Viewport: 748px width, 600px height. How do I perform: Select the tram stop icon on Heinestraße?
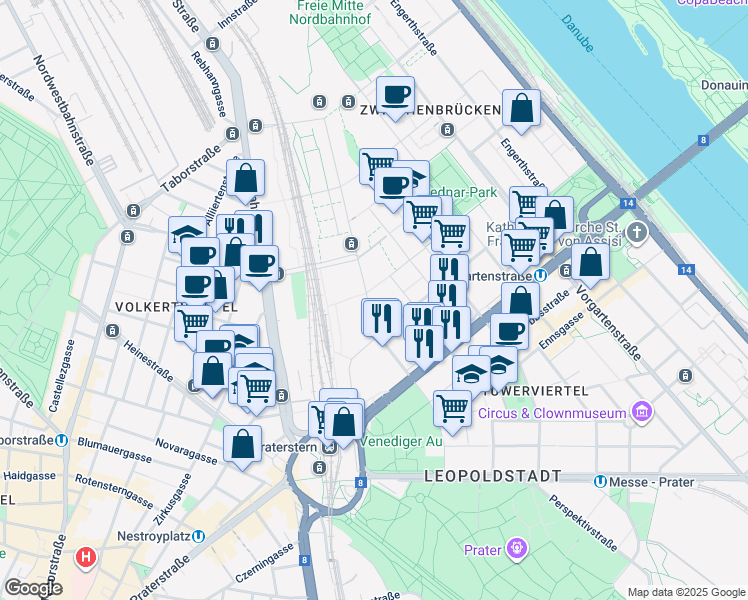point(113,331)
